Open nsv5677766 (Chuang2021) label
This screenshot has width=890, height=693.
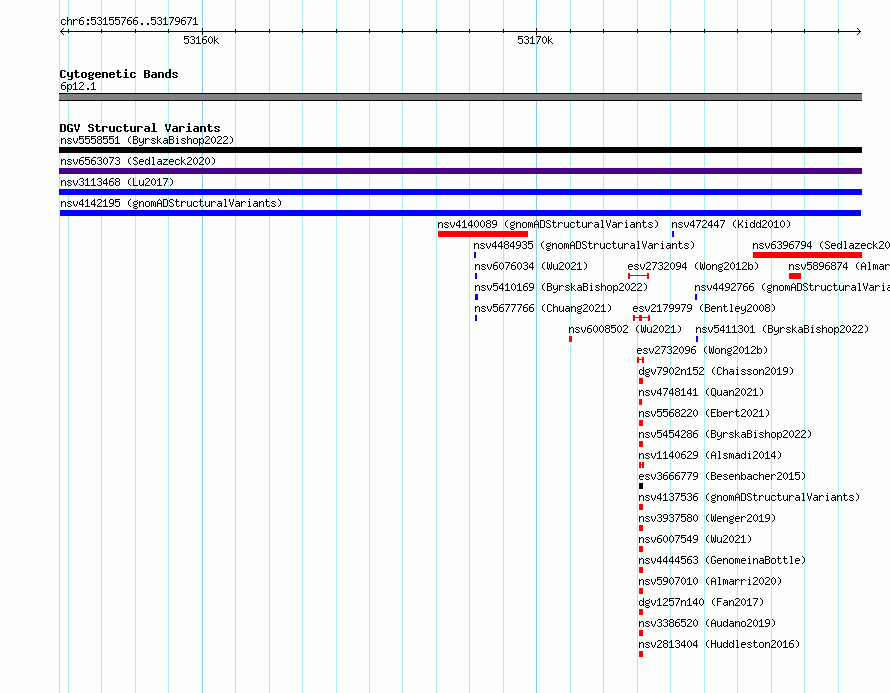(543, 308)
